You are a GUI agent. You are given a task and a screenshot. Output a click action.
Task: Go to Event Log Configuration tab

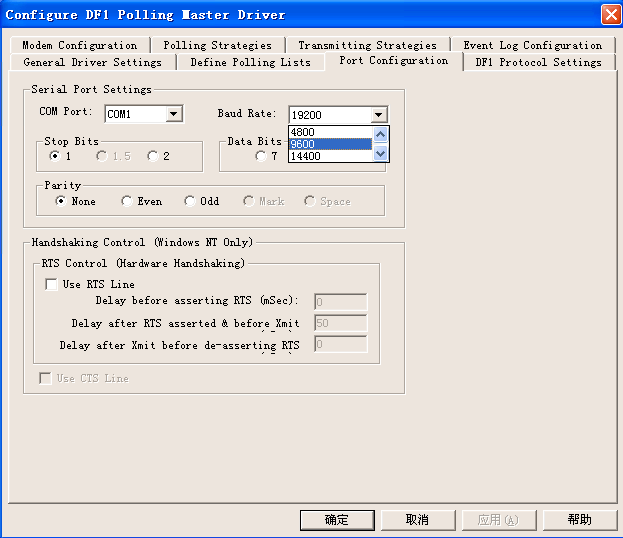coord(532,45)
